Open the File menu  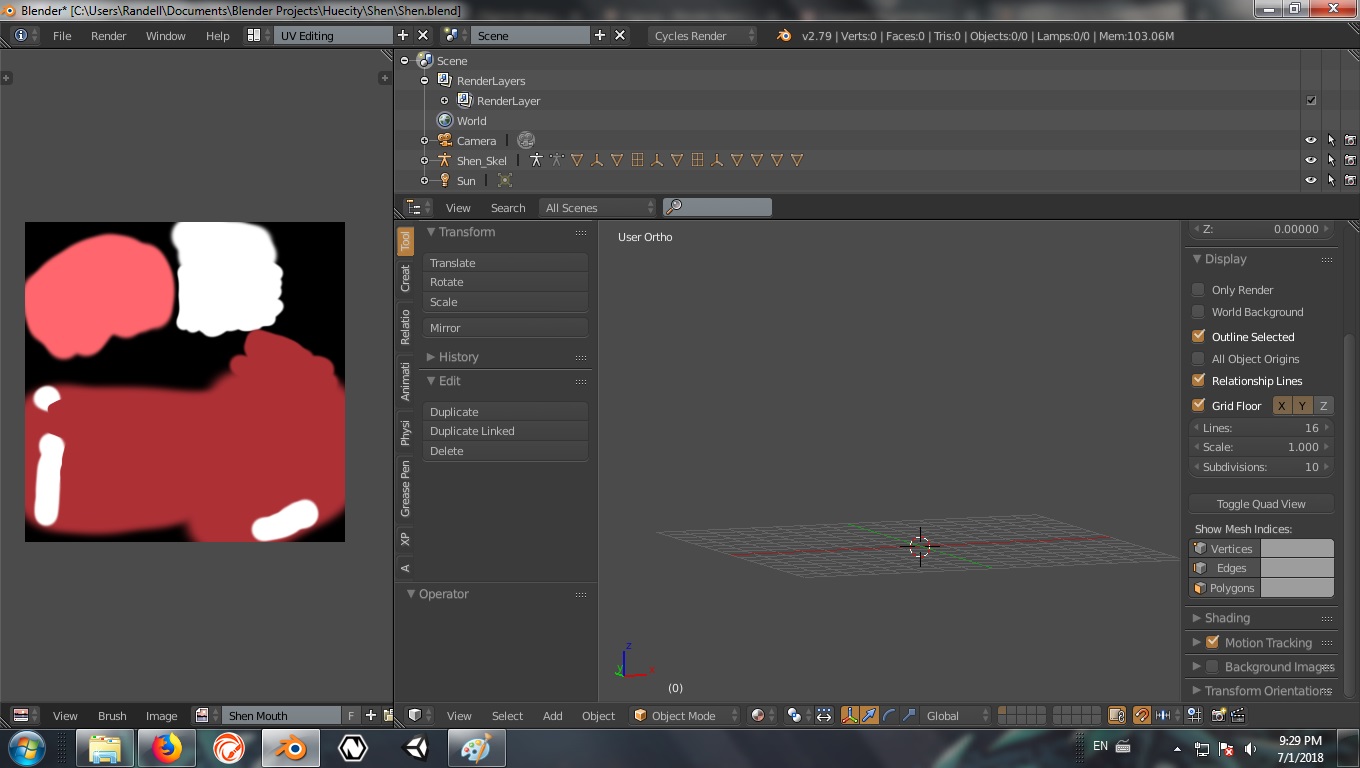point(62,35)
